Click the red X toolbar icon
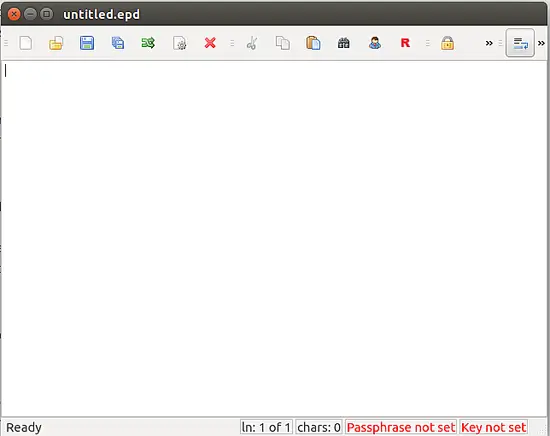550x436 pixels. 210,43
